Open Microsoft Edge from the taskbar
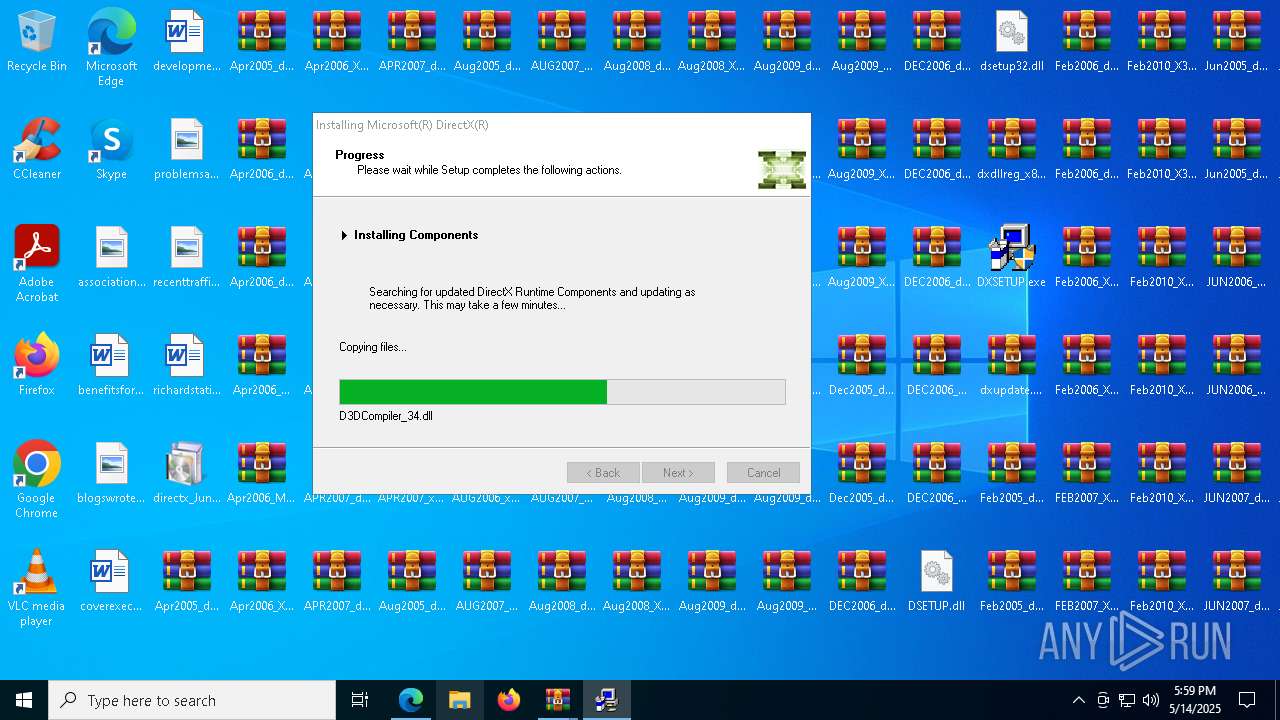This screenshot has height=720, width=1280. pos(411,700)
